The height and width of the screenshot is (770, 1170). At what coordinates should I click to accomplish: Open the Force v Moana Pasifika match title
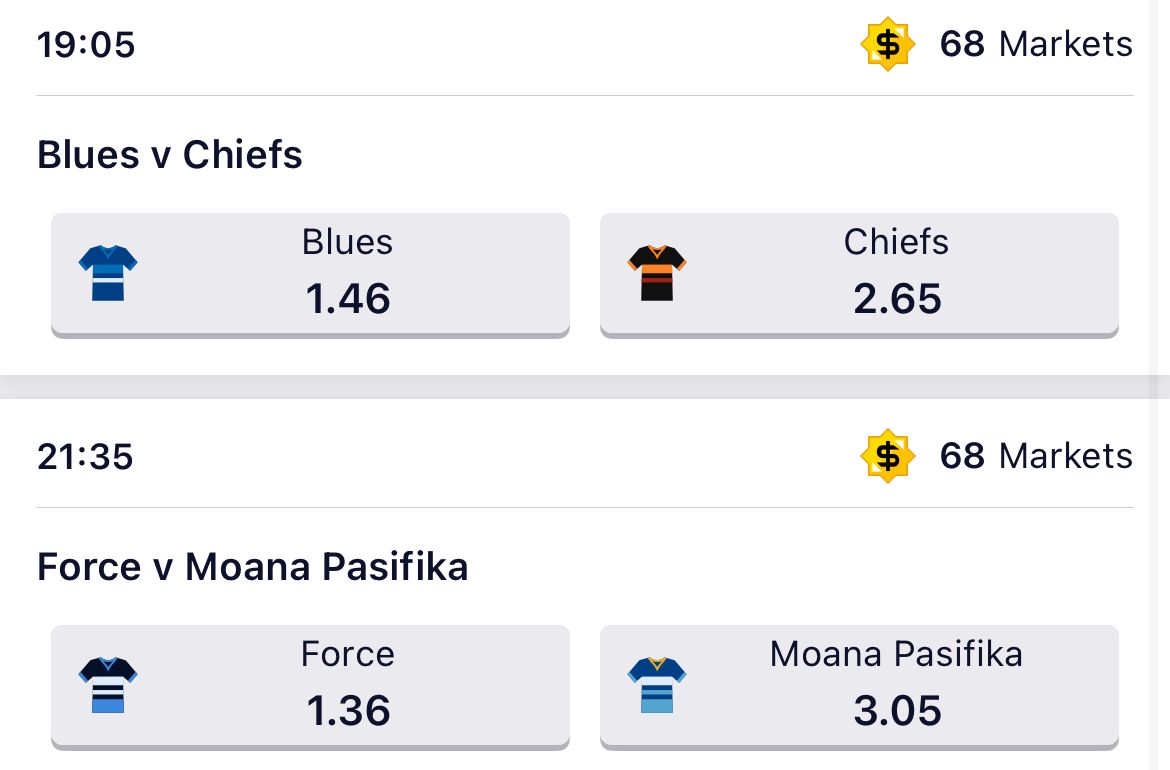[252, 567]
